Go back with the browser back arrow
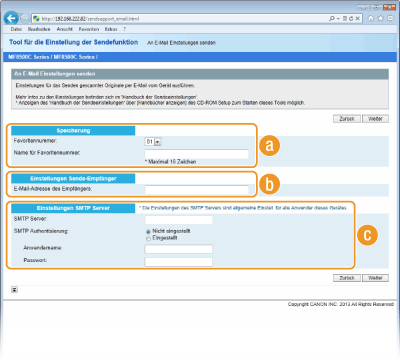 tap(11, 18)
